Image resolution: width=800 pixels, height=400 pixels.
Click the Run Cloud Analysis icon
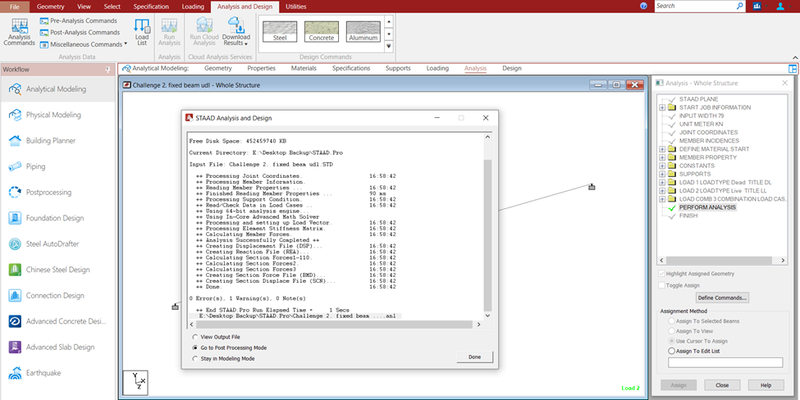(x=204, y=32)
